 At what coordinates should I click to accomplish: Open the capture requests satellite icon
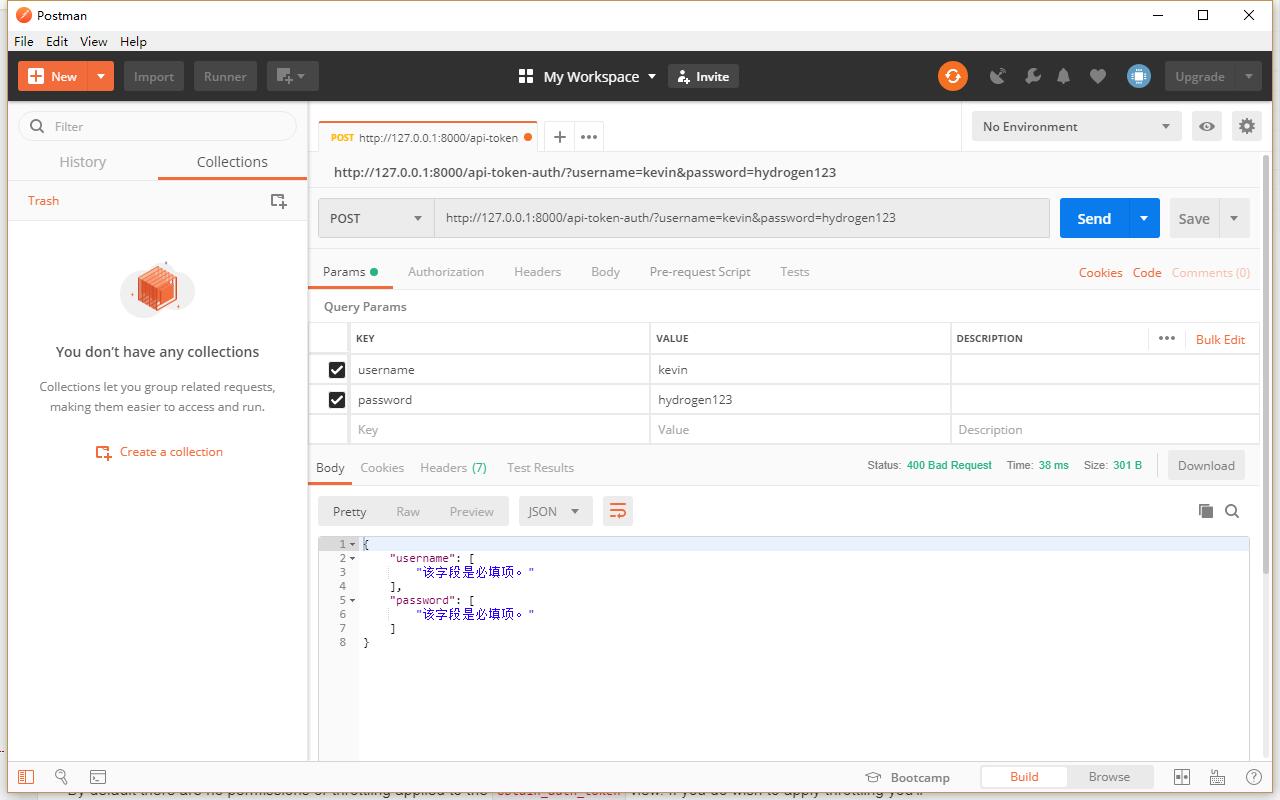coord(997,76)
